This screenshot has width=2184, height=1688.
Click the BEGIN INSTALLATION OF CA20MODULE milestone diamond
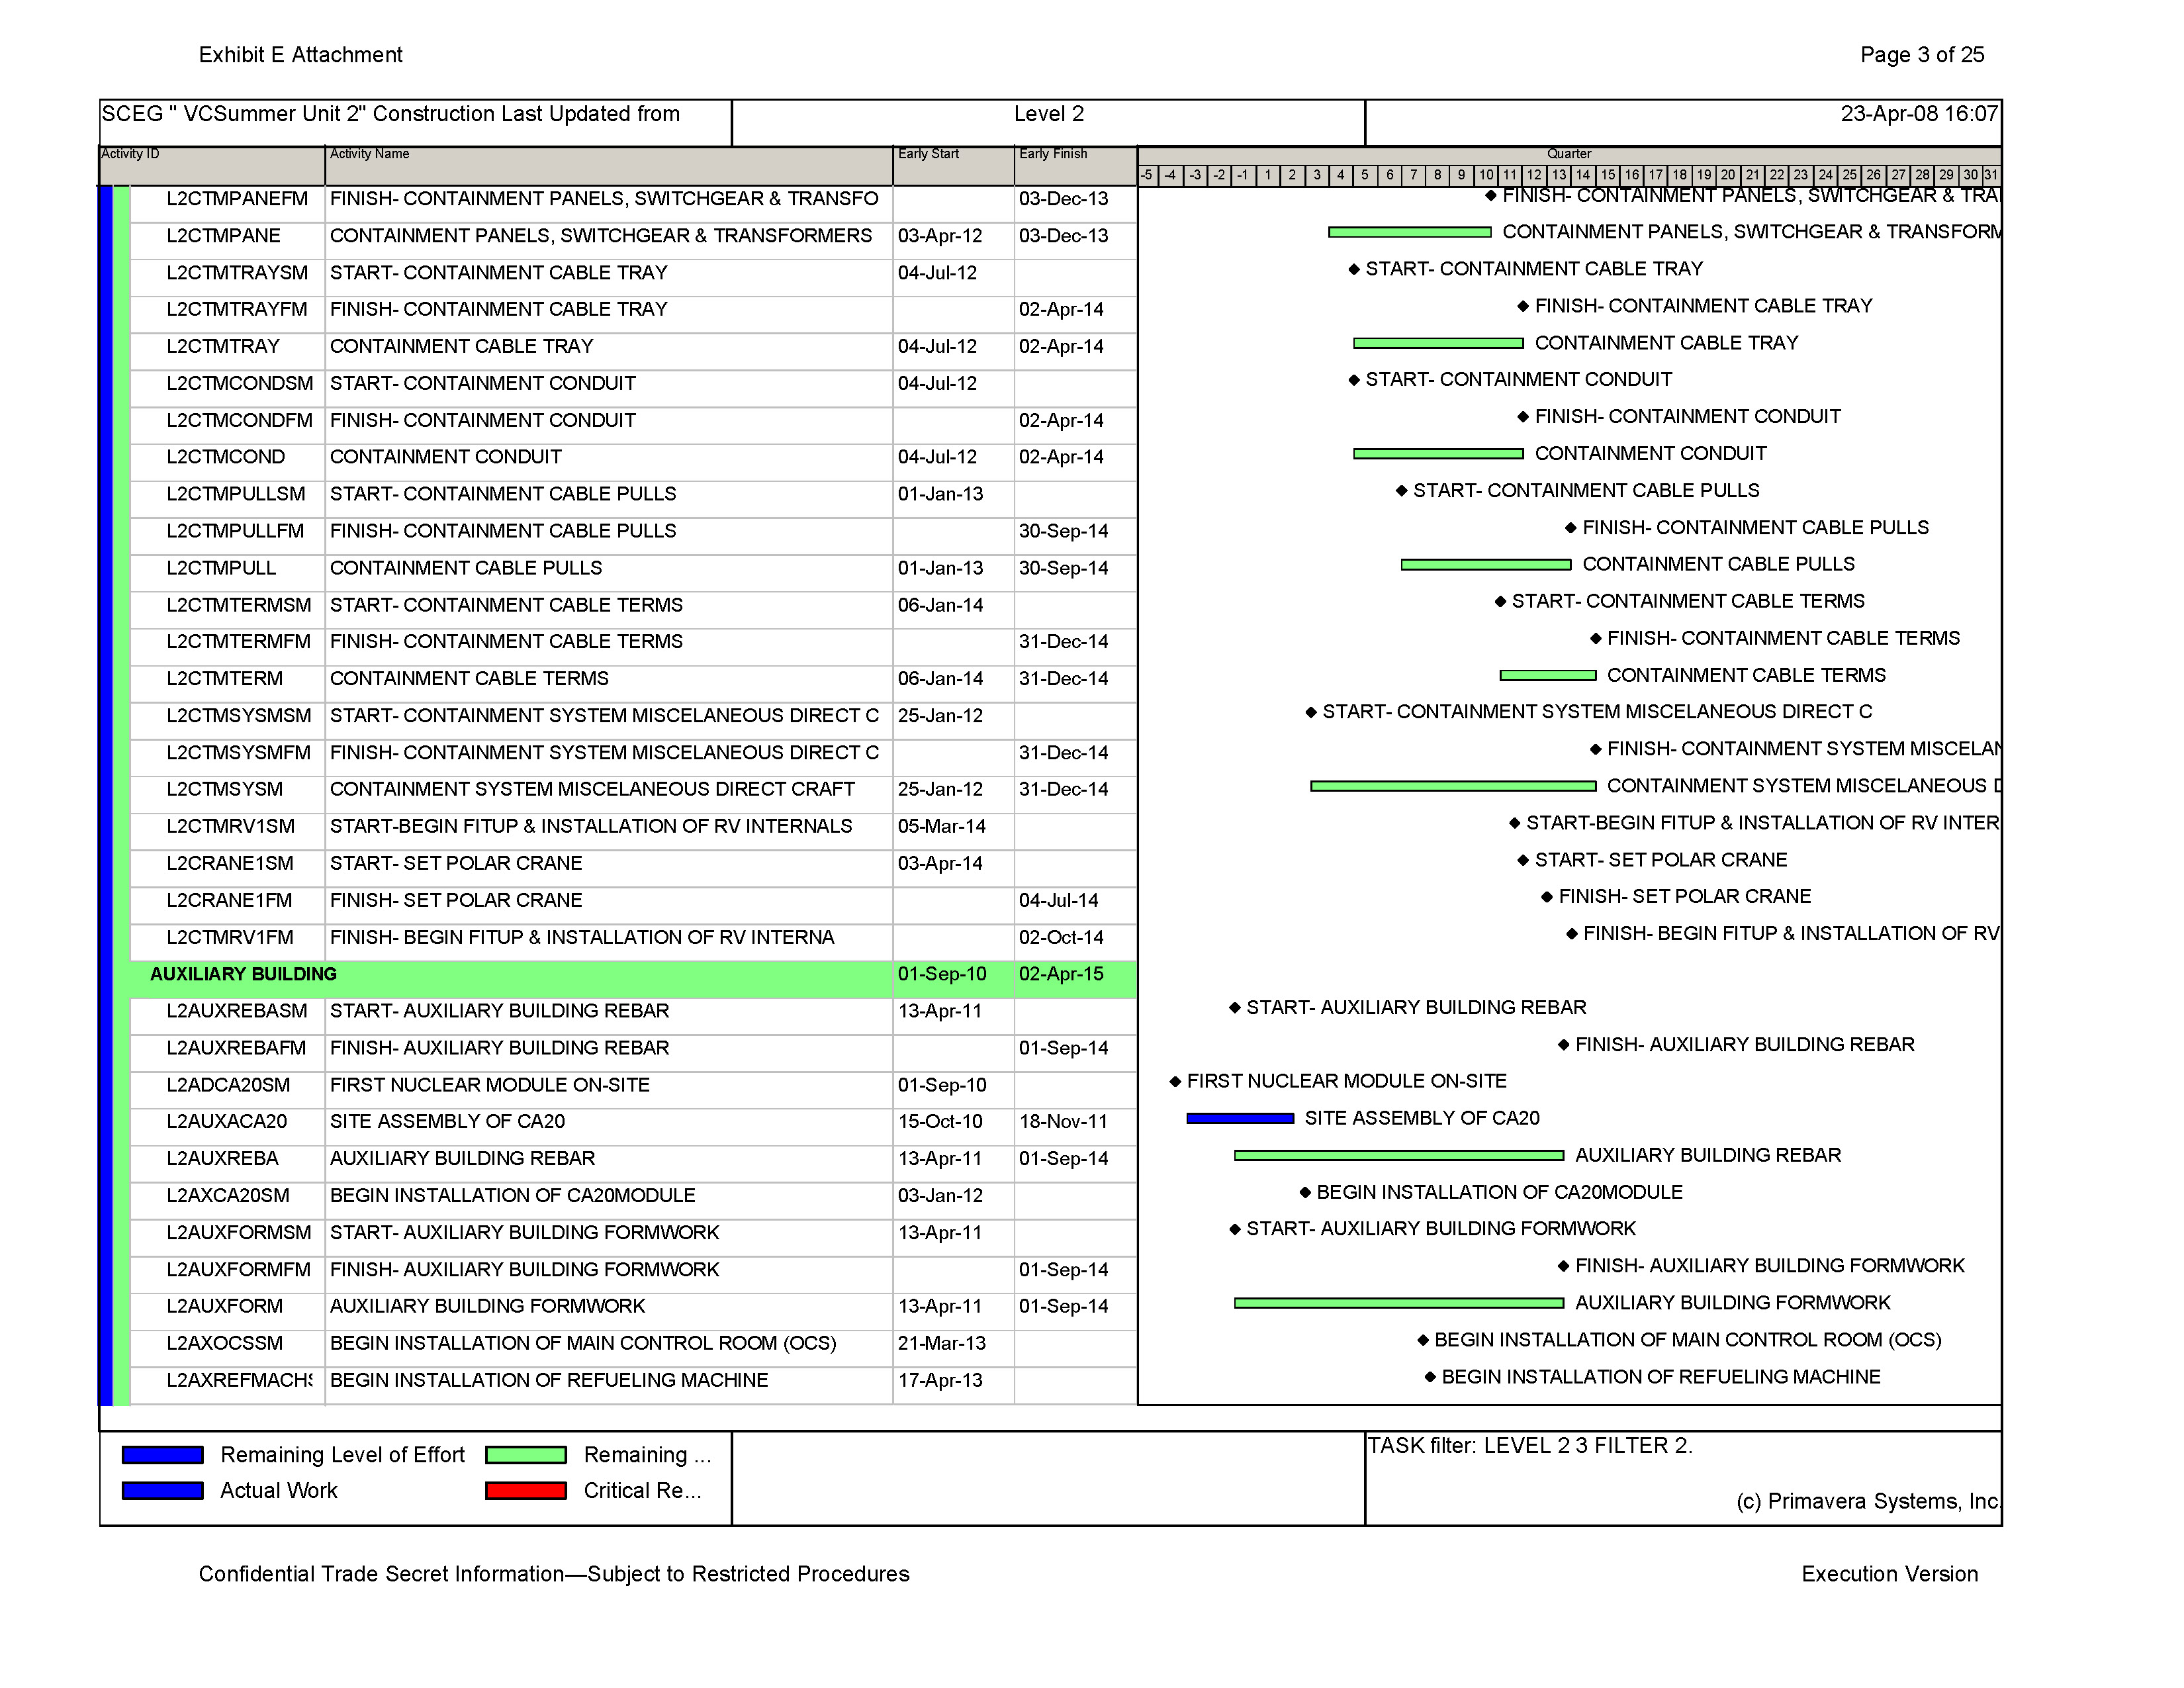(x=1305, y=1192)
